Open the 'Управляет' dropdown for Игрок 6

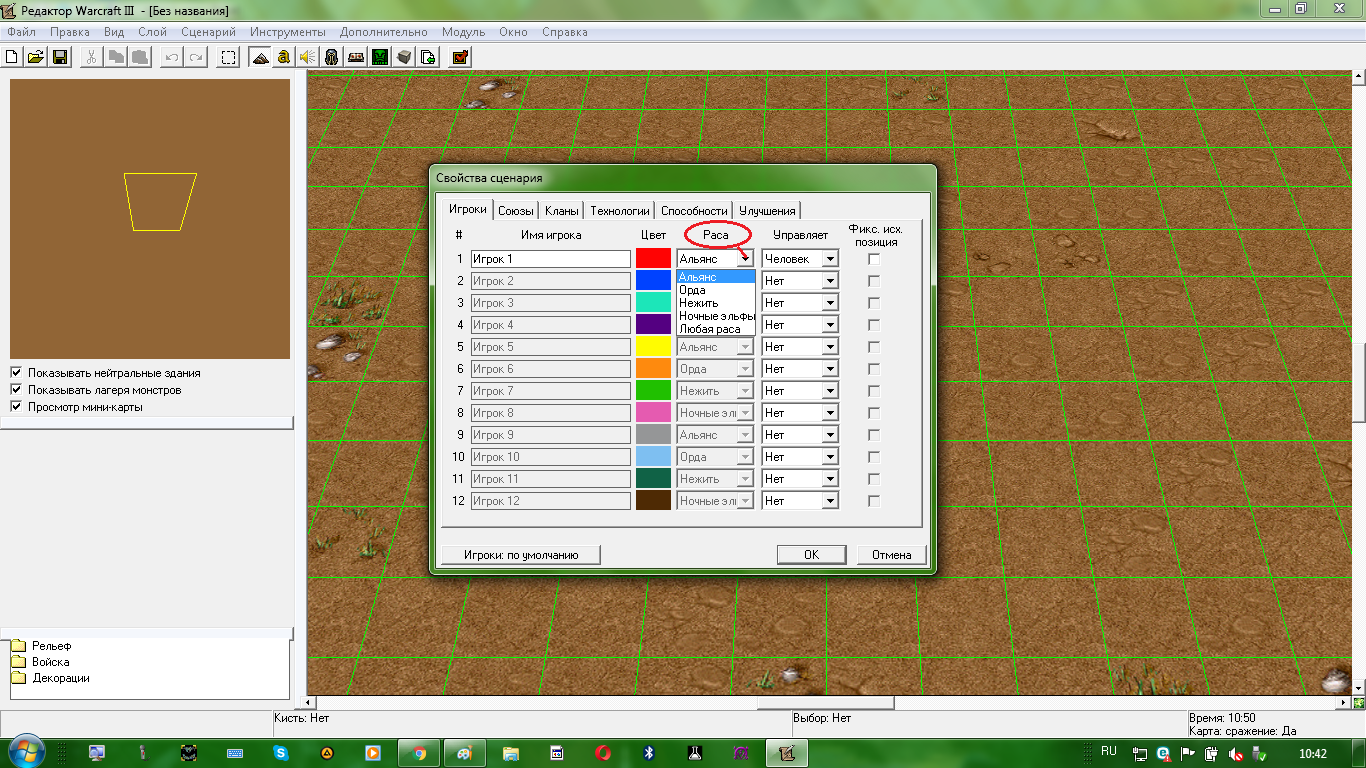pos(829,369)
